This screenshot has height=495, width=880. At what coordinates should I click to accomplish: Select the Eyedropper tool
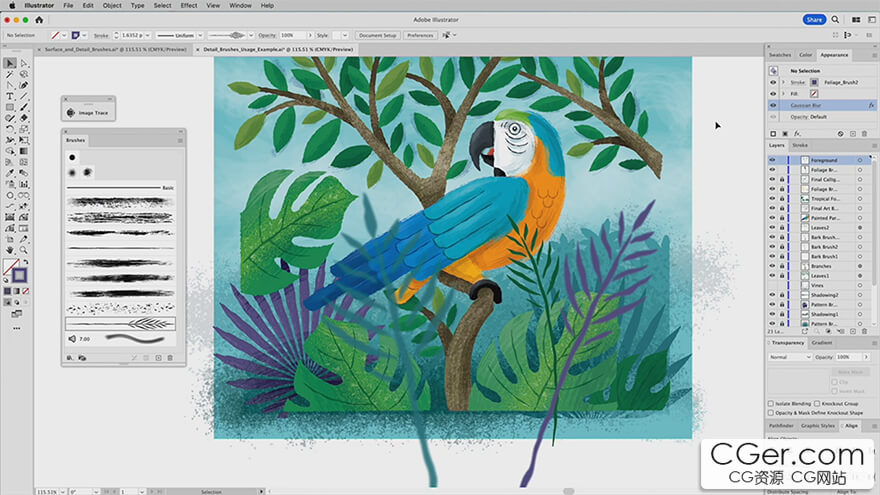pos(10,173)
